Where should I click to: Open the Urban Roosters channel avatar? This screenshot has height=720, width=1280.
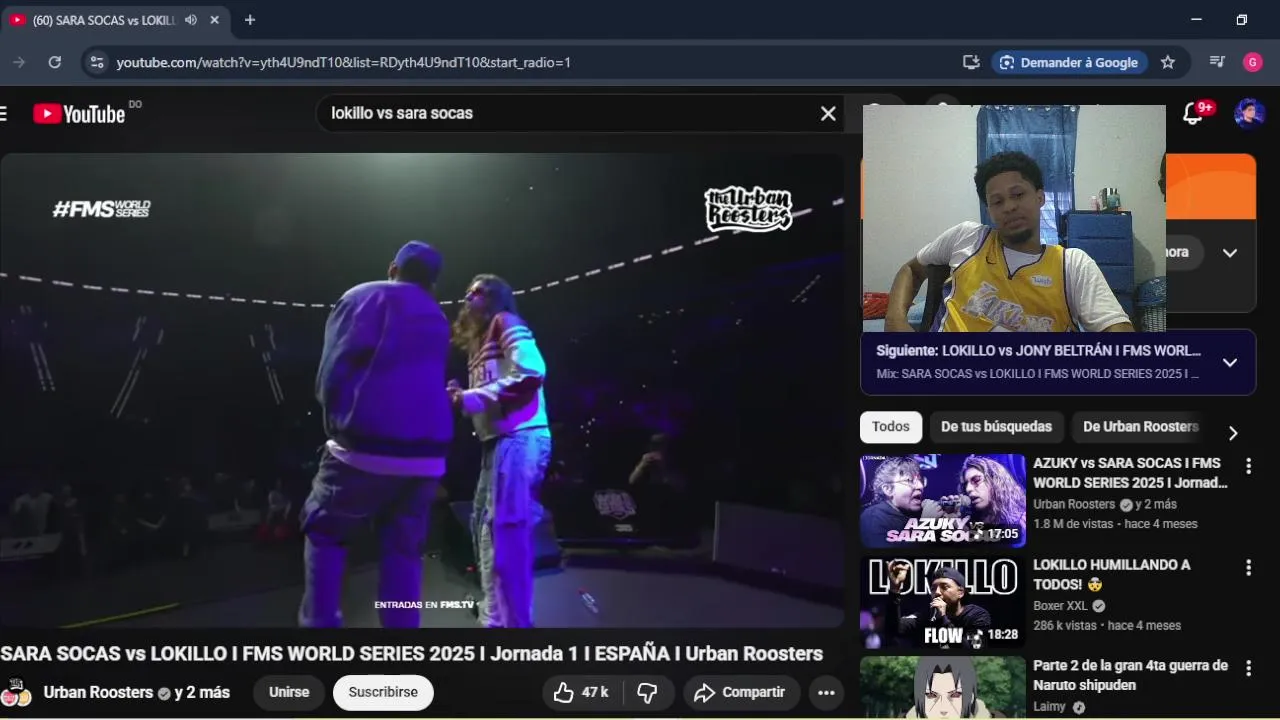[x=17, y=692]
